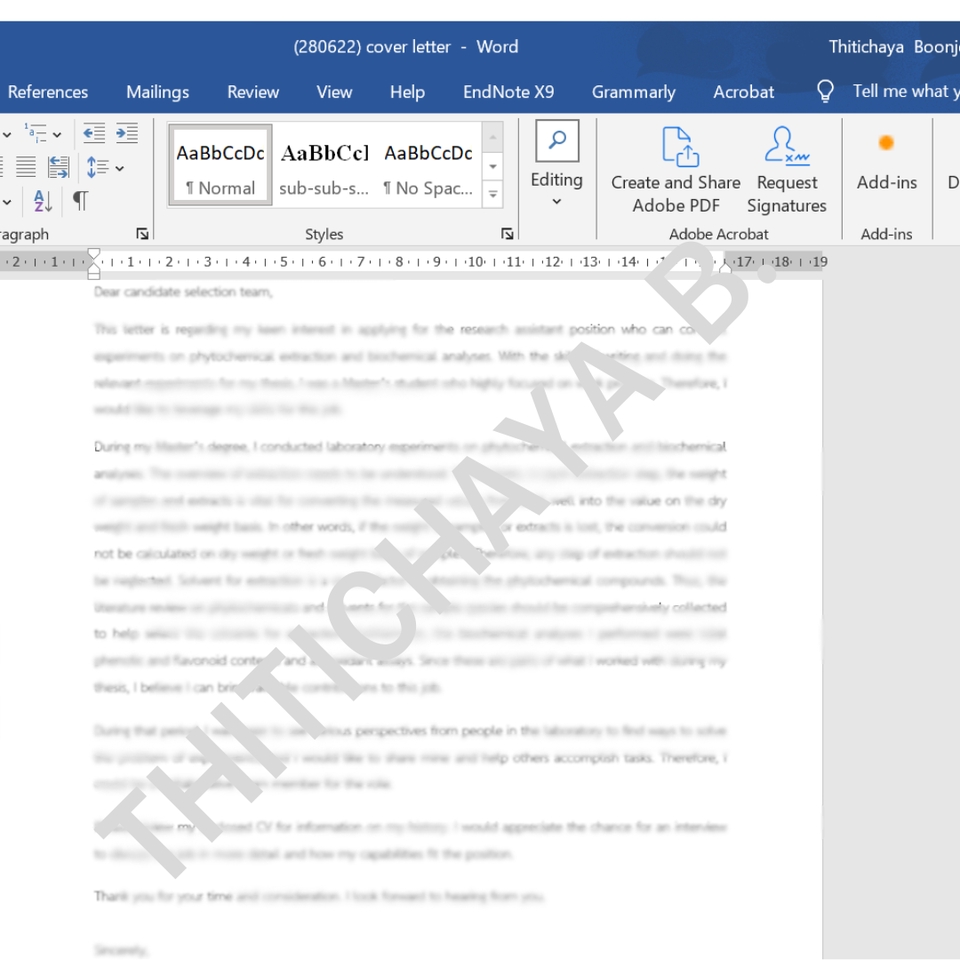Increase the paragraph indent

click(x=127, y=133)
